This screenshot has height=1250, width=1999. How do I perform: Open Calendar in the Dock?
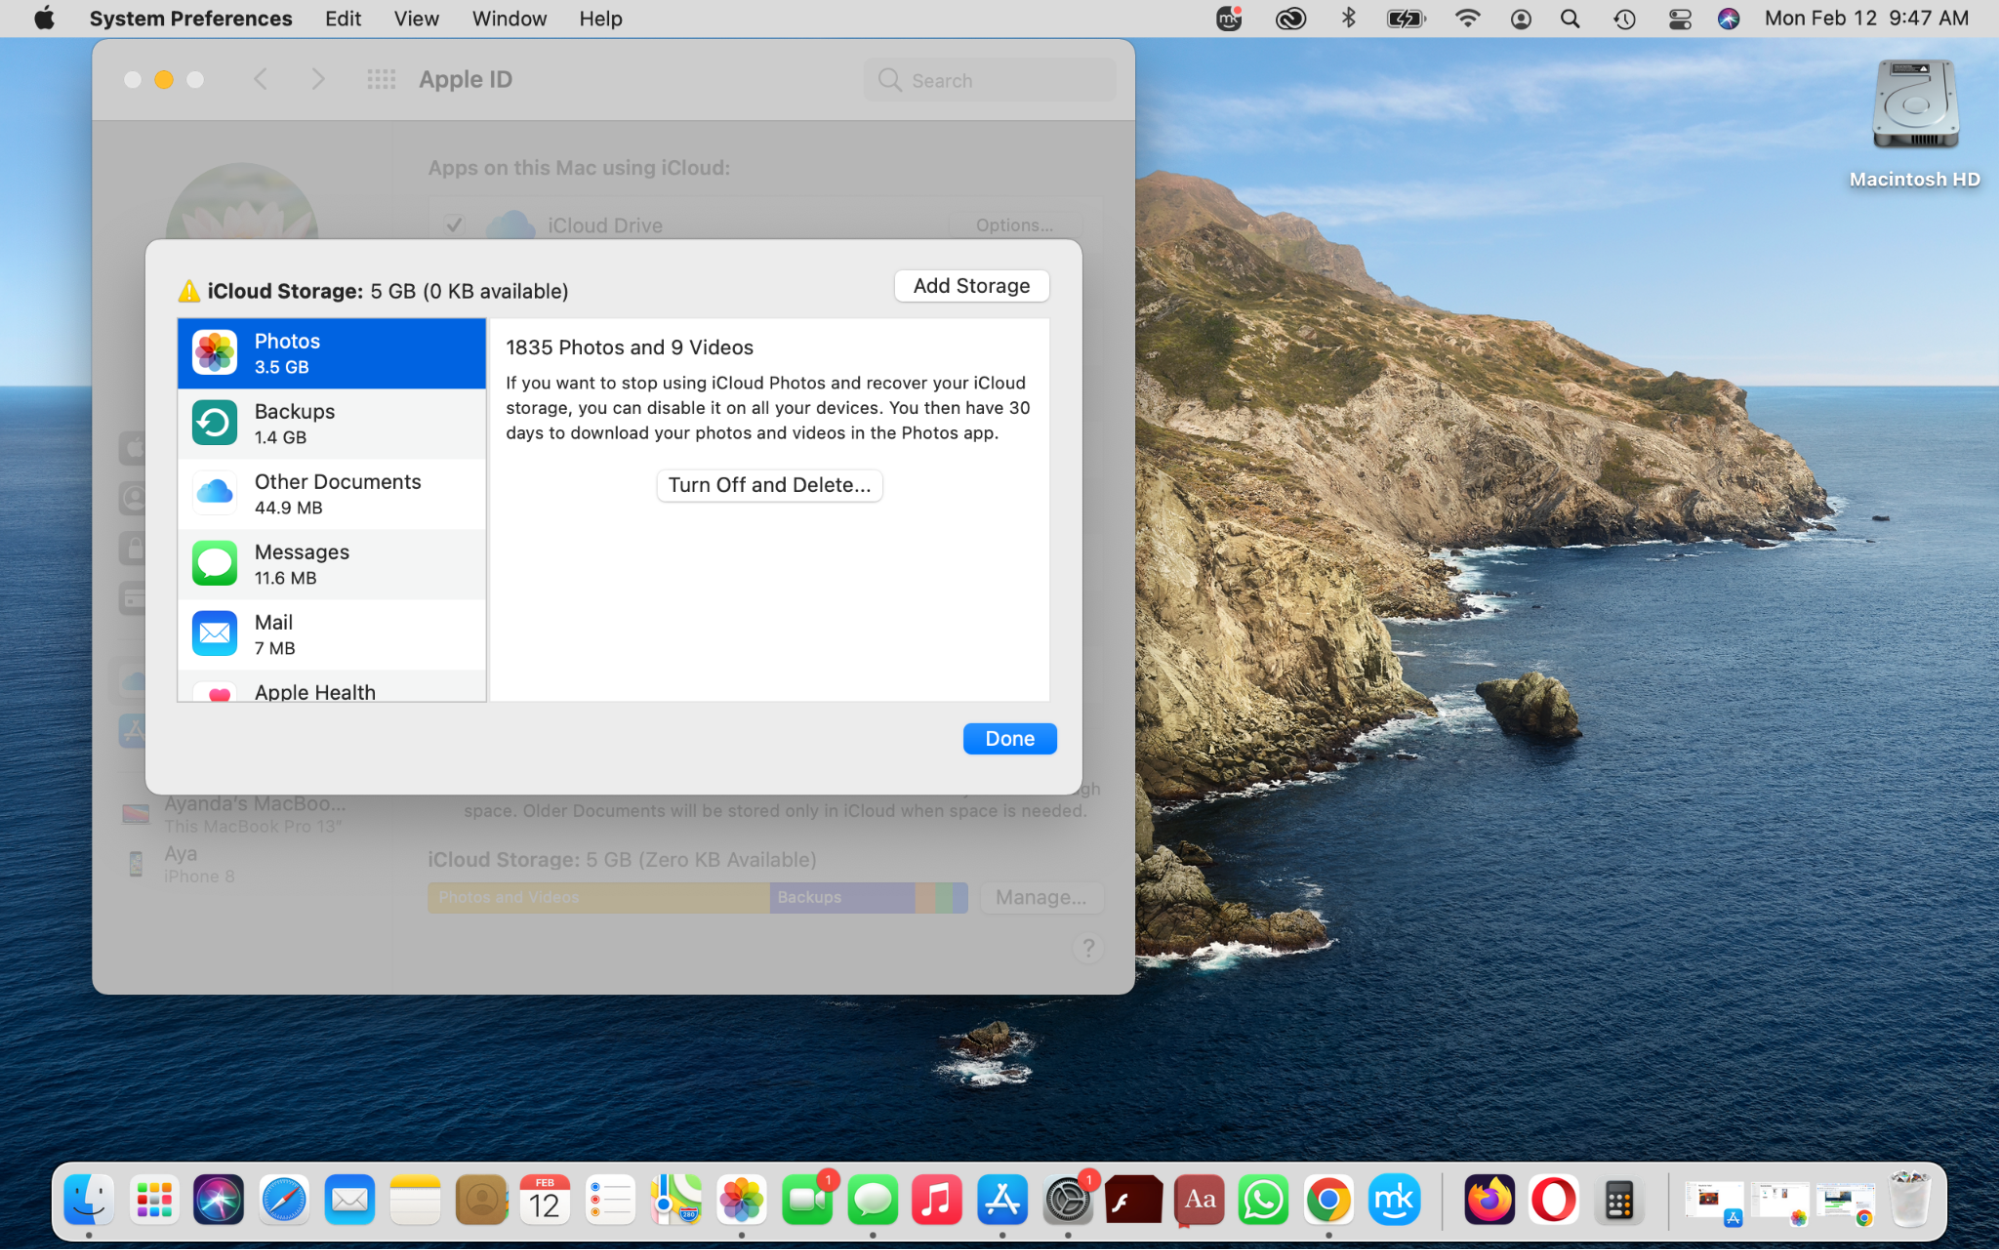tap(545, 1199)
